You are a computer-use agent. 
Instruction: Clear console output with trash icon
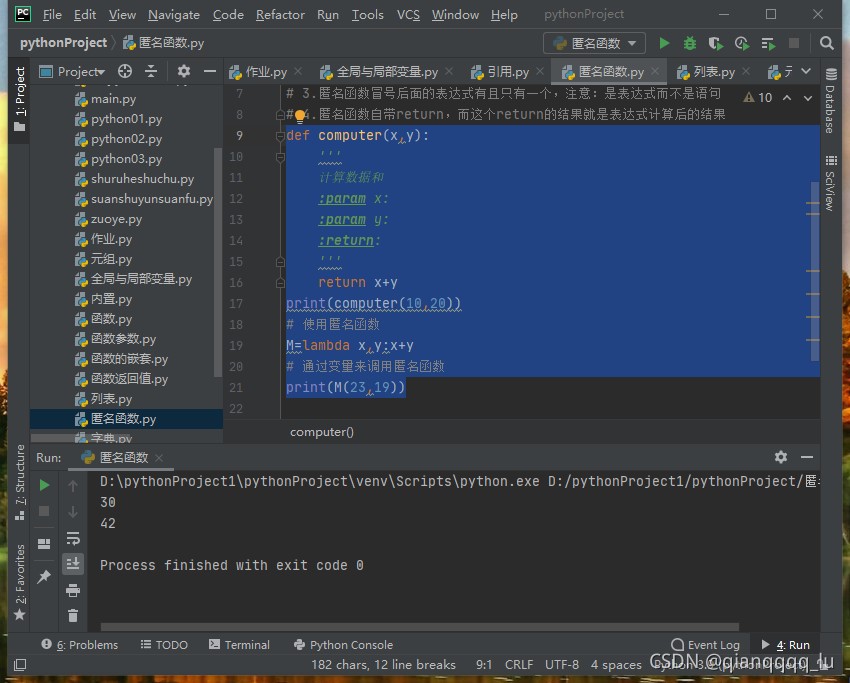73,616
